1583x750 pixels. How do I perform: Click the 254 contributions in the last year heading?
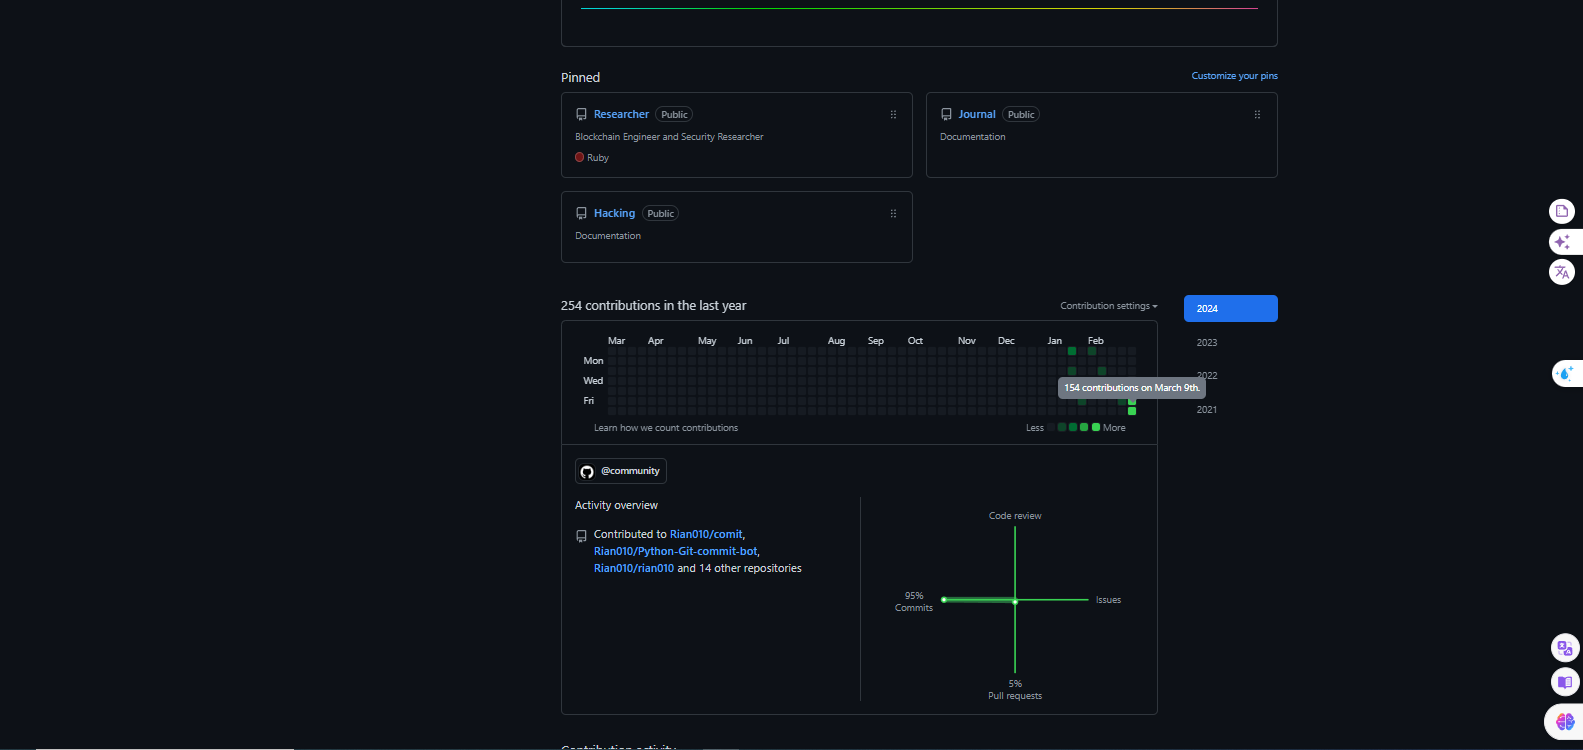point(653,306)
